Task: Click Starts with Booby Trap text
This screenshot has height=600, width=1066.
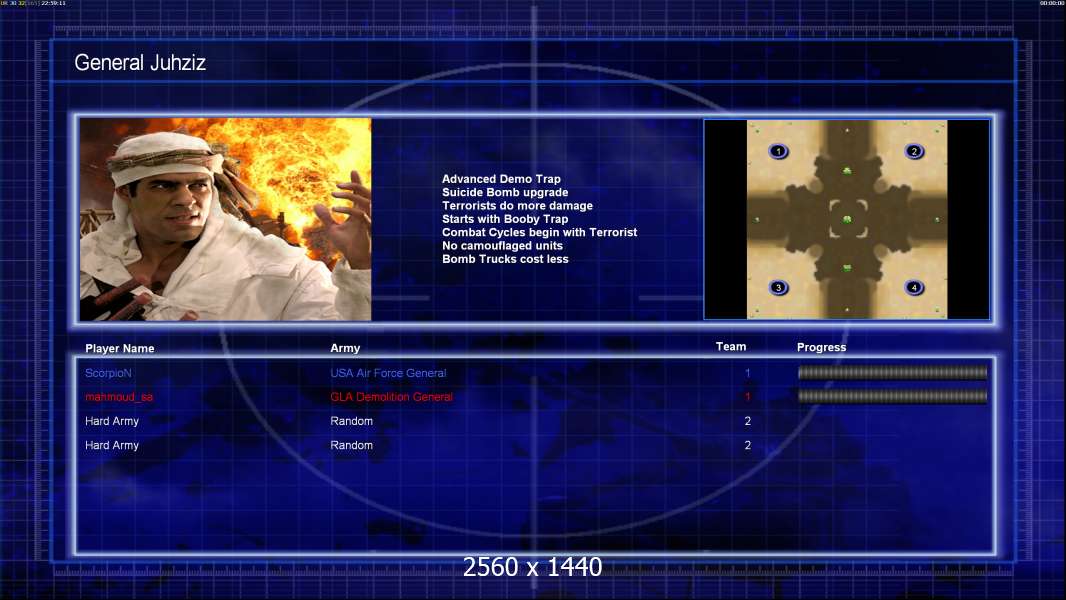Action: click(505, 219)
